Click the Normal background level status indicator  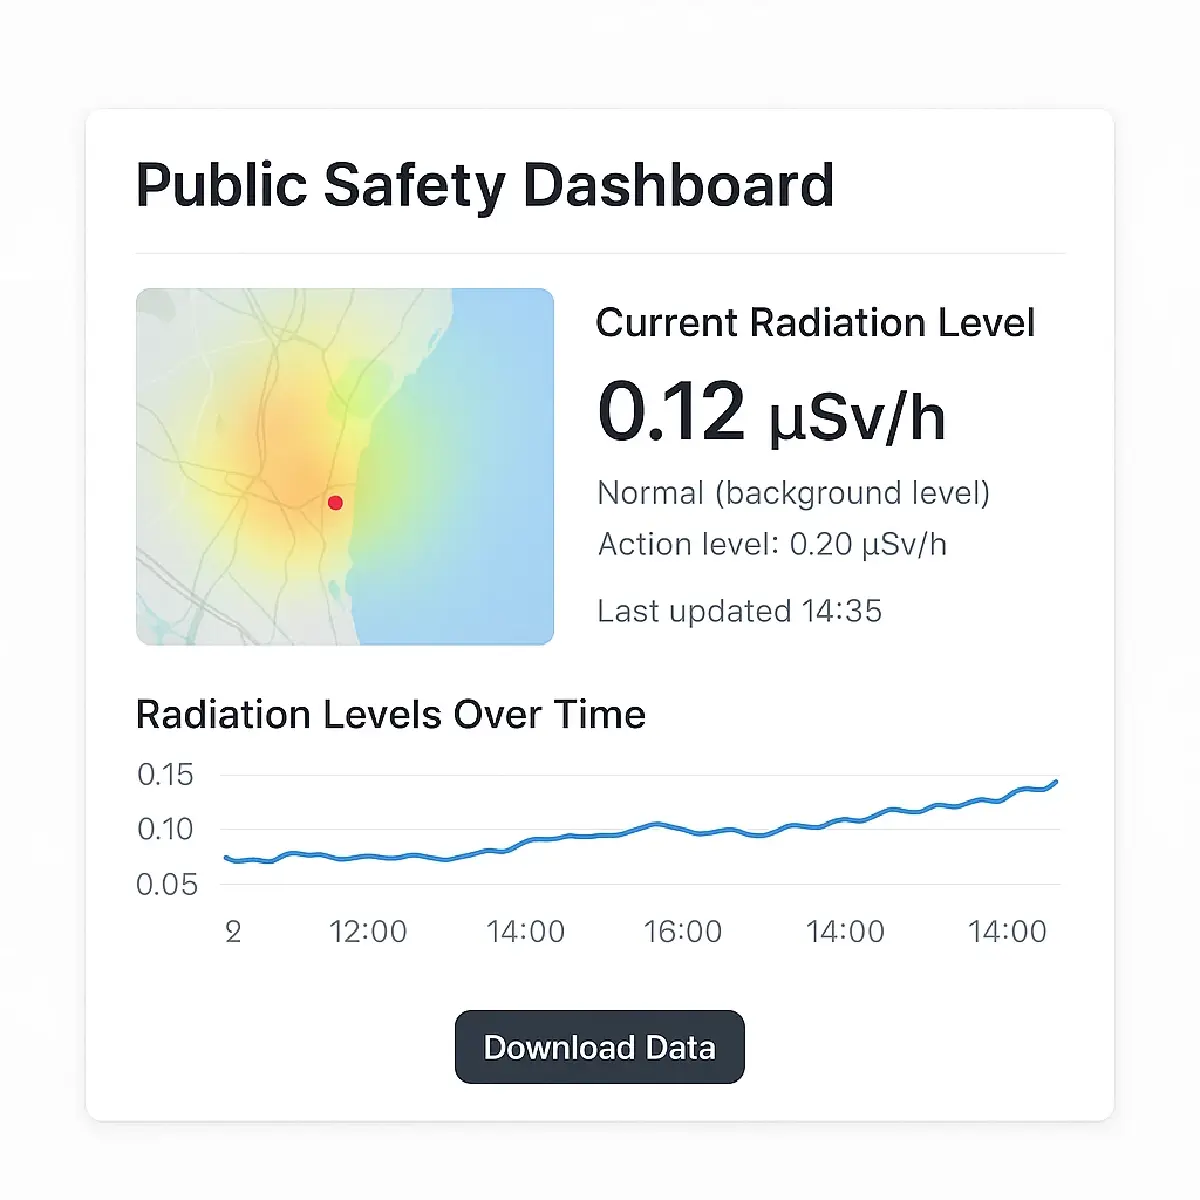795,492
